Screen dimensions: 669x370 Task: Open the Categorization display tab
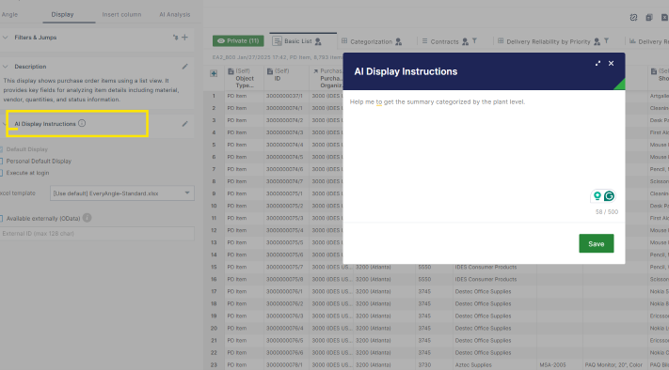(371, 42)
